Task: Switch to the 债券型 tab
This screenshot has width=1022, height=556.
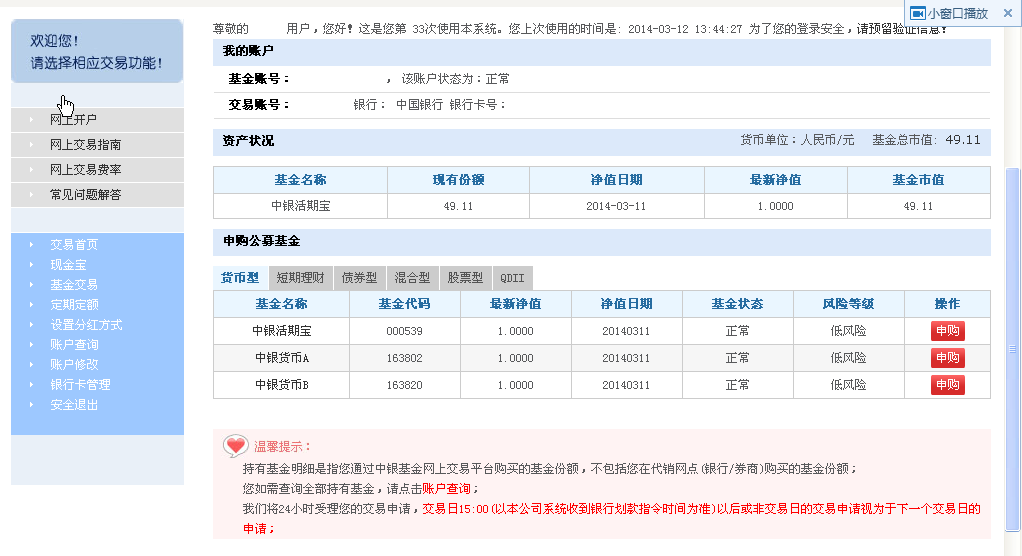Action: (x=359, y=278)
